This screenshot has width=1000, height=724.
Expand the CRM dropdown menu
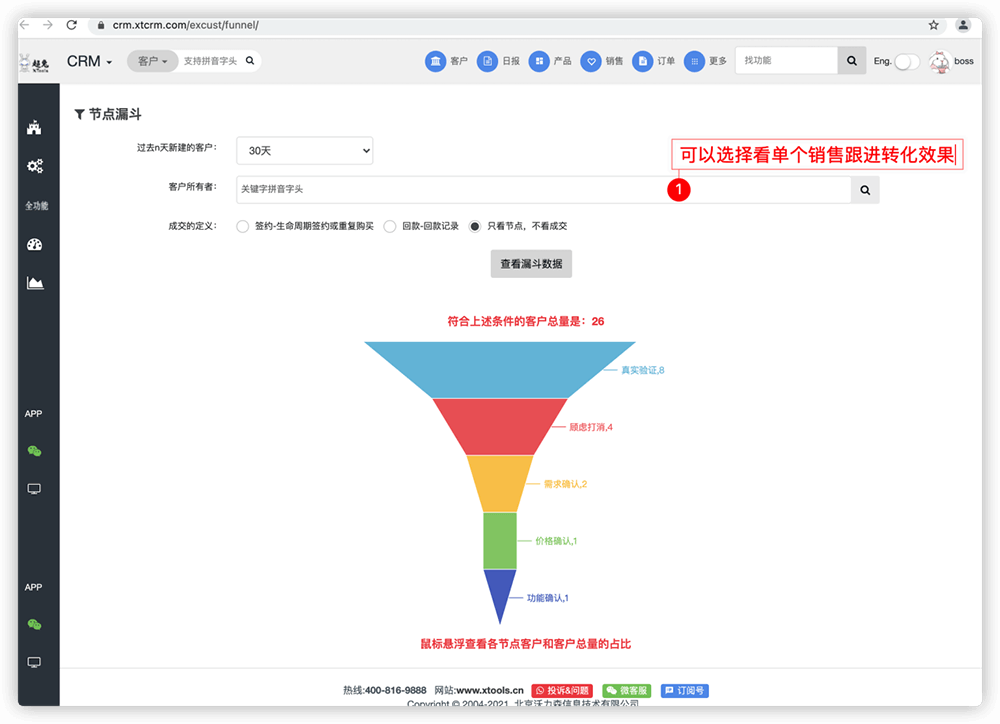click(x=89, y=61)
